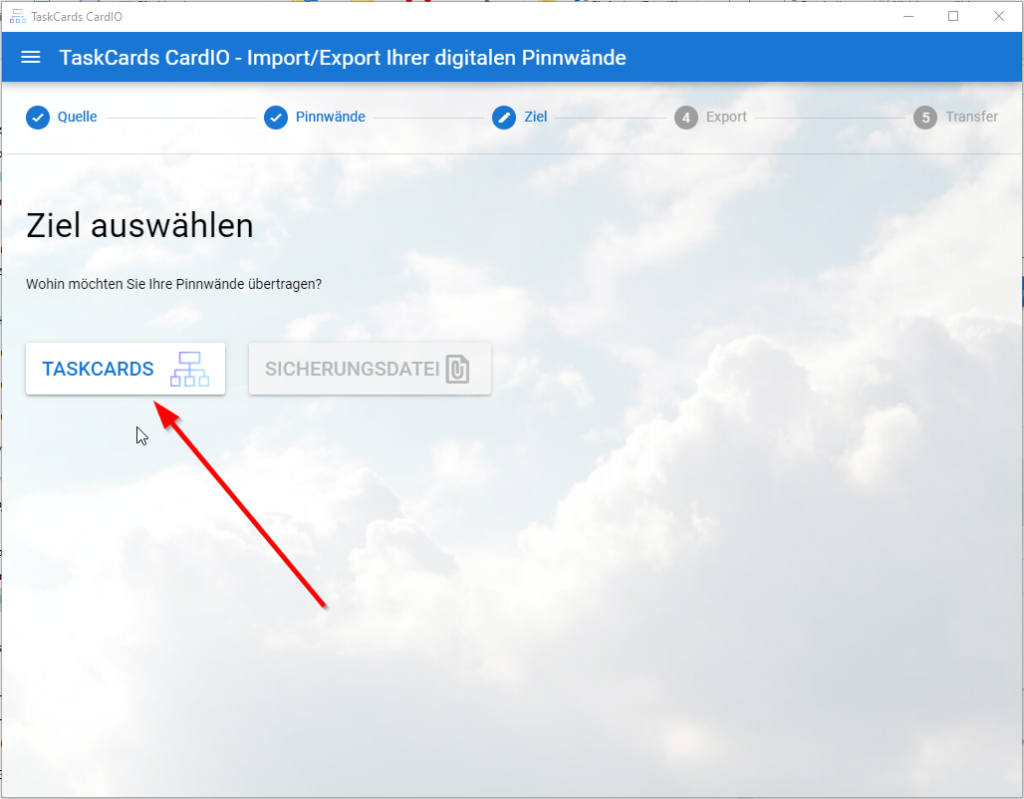Go back to the Pinnwände step
The height and width of the screenshot is (799, 1024).
[x=315, y=118]
